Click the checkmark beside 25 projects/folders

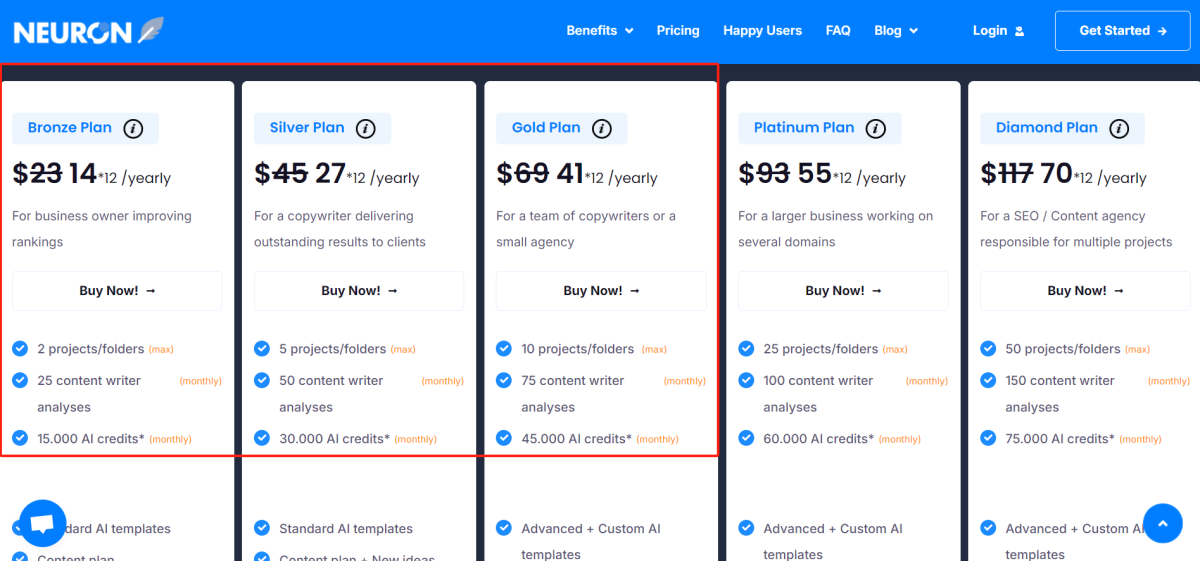(x=746, y=349)
